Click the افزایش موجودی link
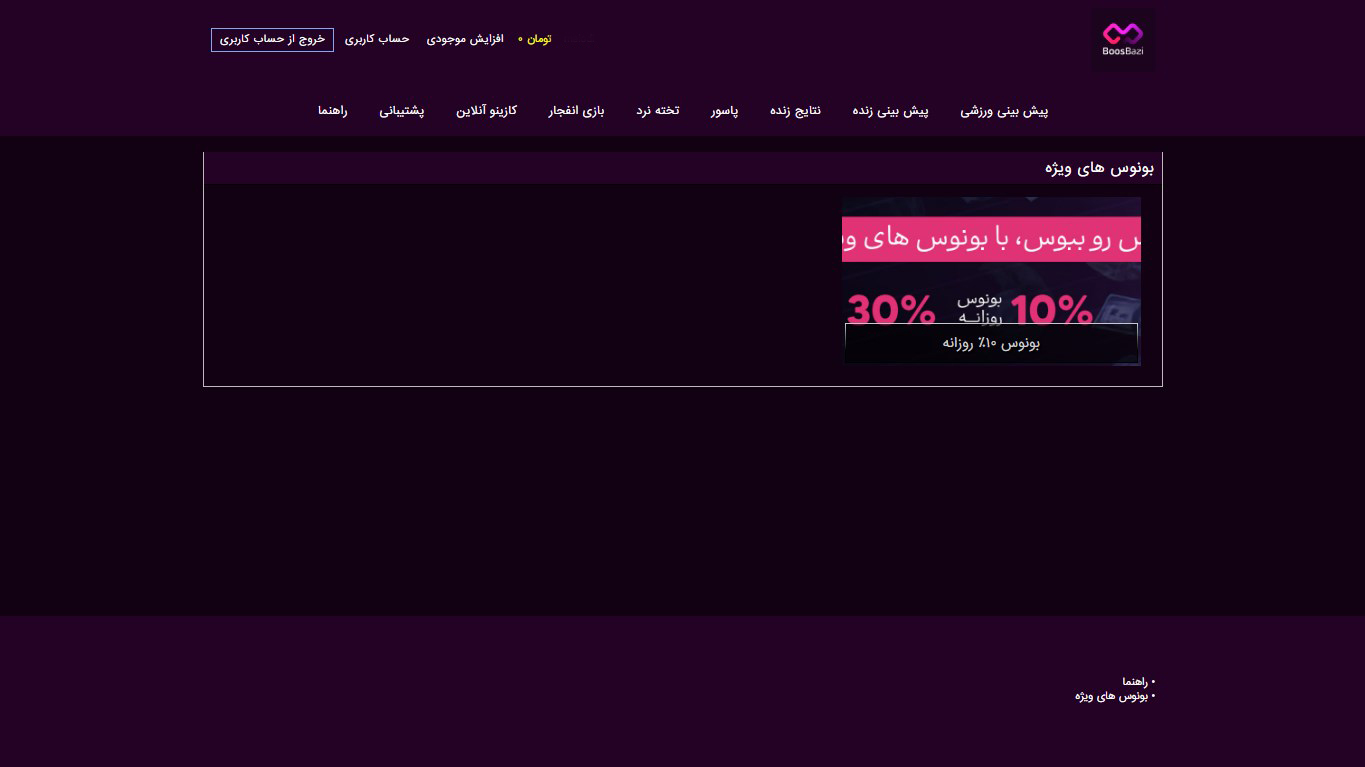The height and width of the screenshot is (767, 1365). click(x=465, y=39)
